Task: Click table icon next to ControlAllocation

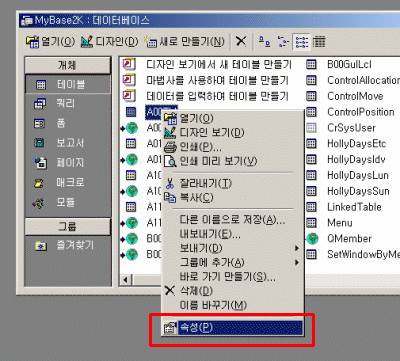Action: [x=311, y=80]
